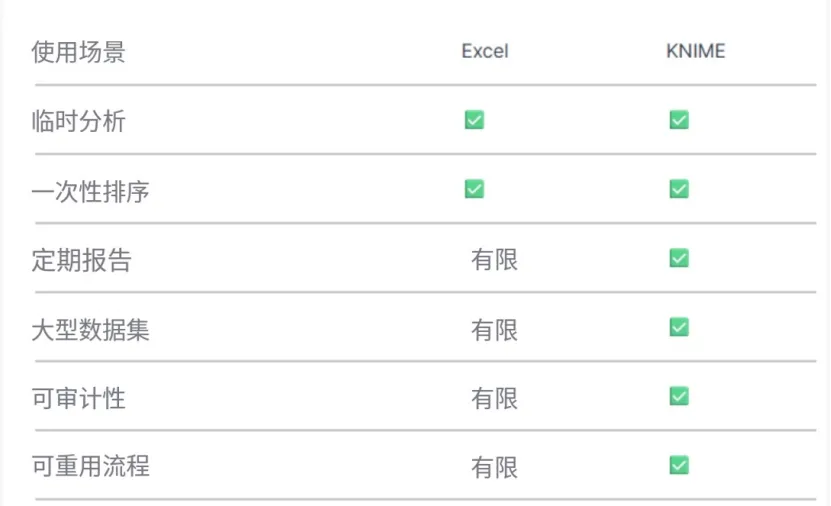This screenshot has width=831, height=506.
Task: Click the KNIME checkmark for 一次性排序
Action: (x=679, y=189)
